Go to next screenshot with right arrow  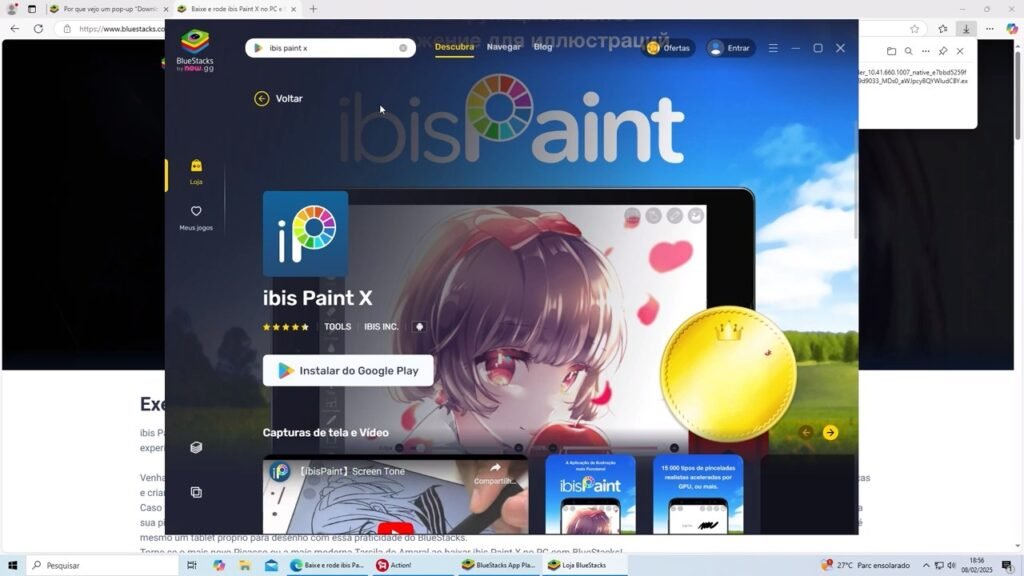pyautogui.click(x=830, y=432)
